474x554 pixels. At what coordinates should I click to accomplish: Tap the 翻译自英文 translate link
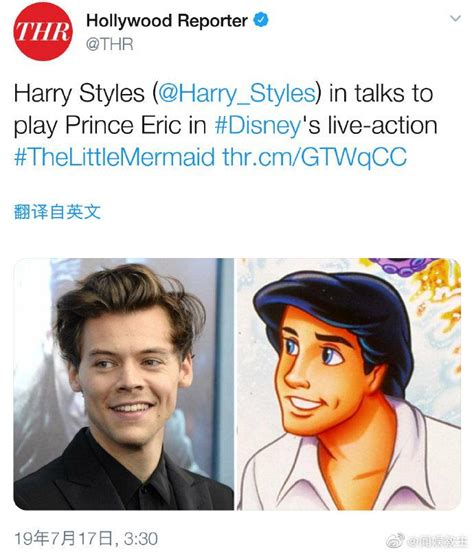[x=57, y=212]
